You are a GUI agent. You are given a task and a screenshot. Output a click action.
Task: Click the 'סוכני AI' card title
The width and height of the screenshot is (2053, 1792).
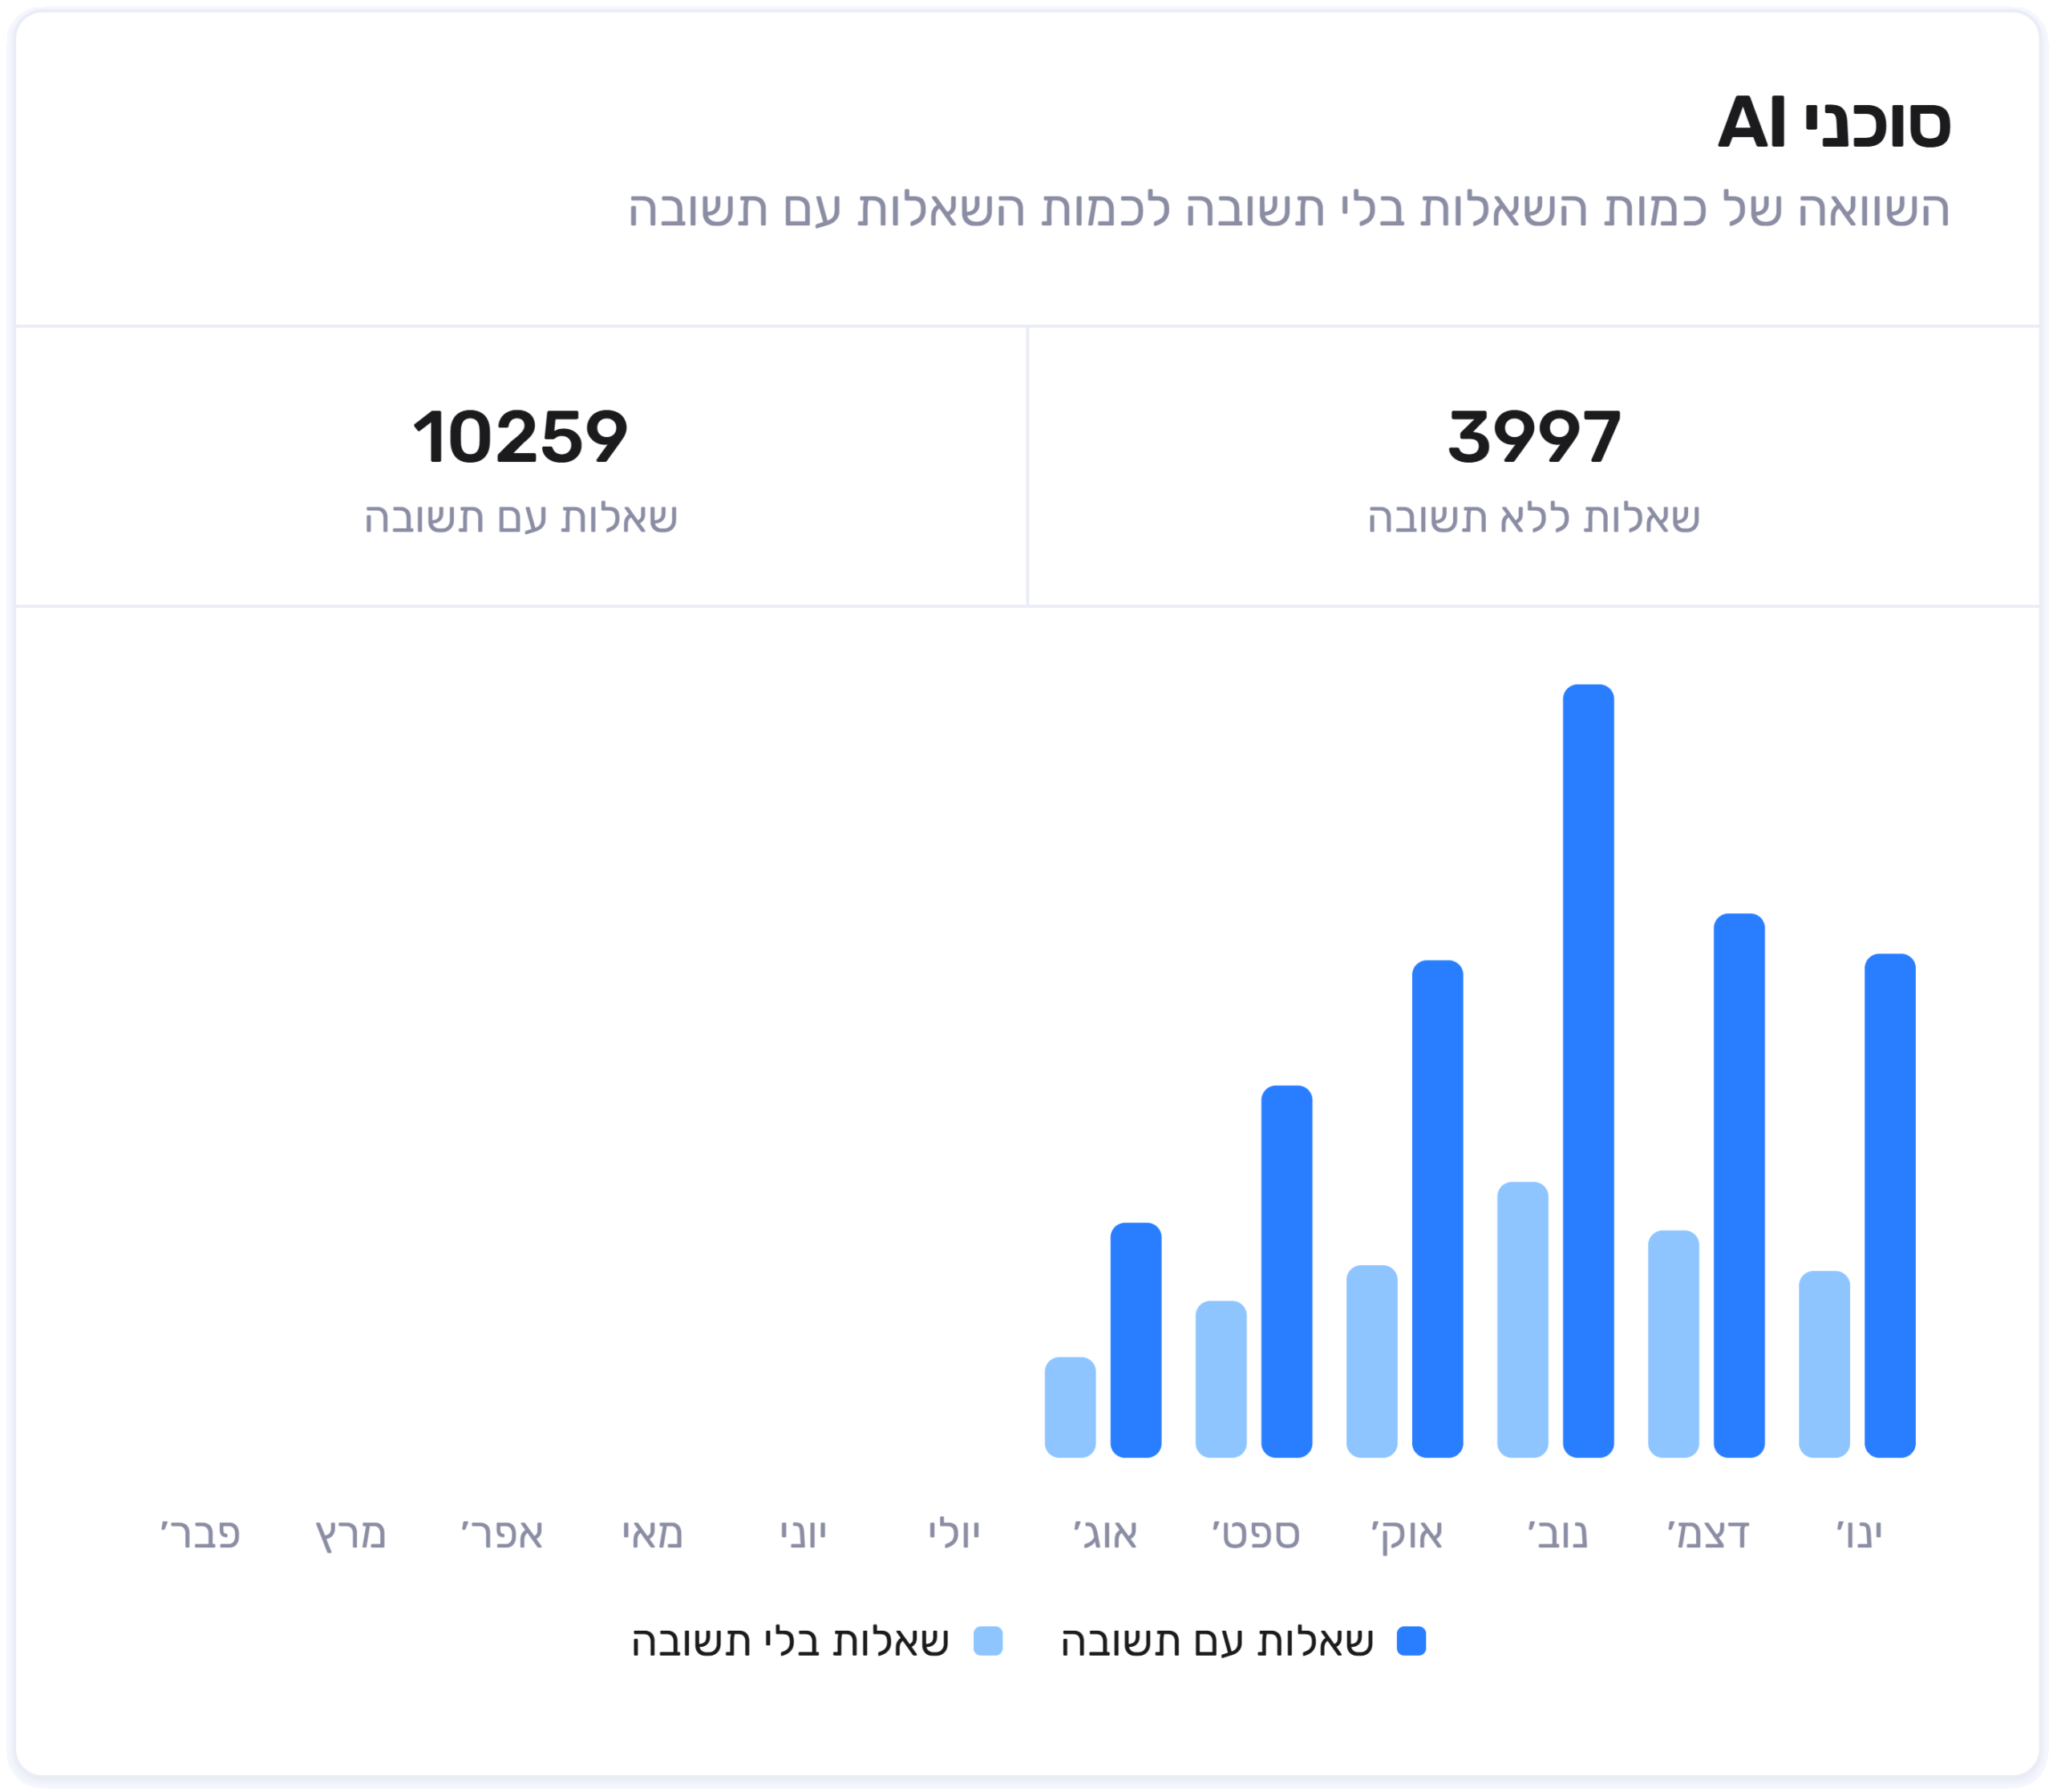click(1834, 123)
